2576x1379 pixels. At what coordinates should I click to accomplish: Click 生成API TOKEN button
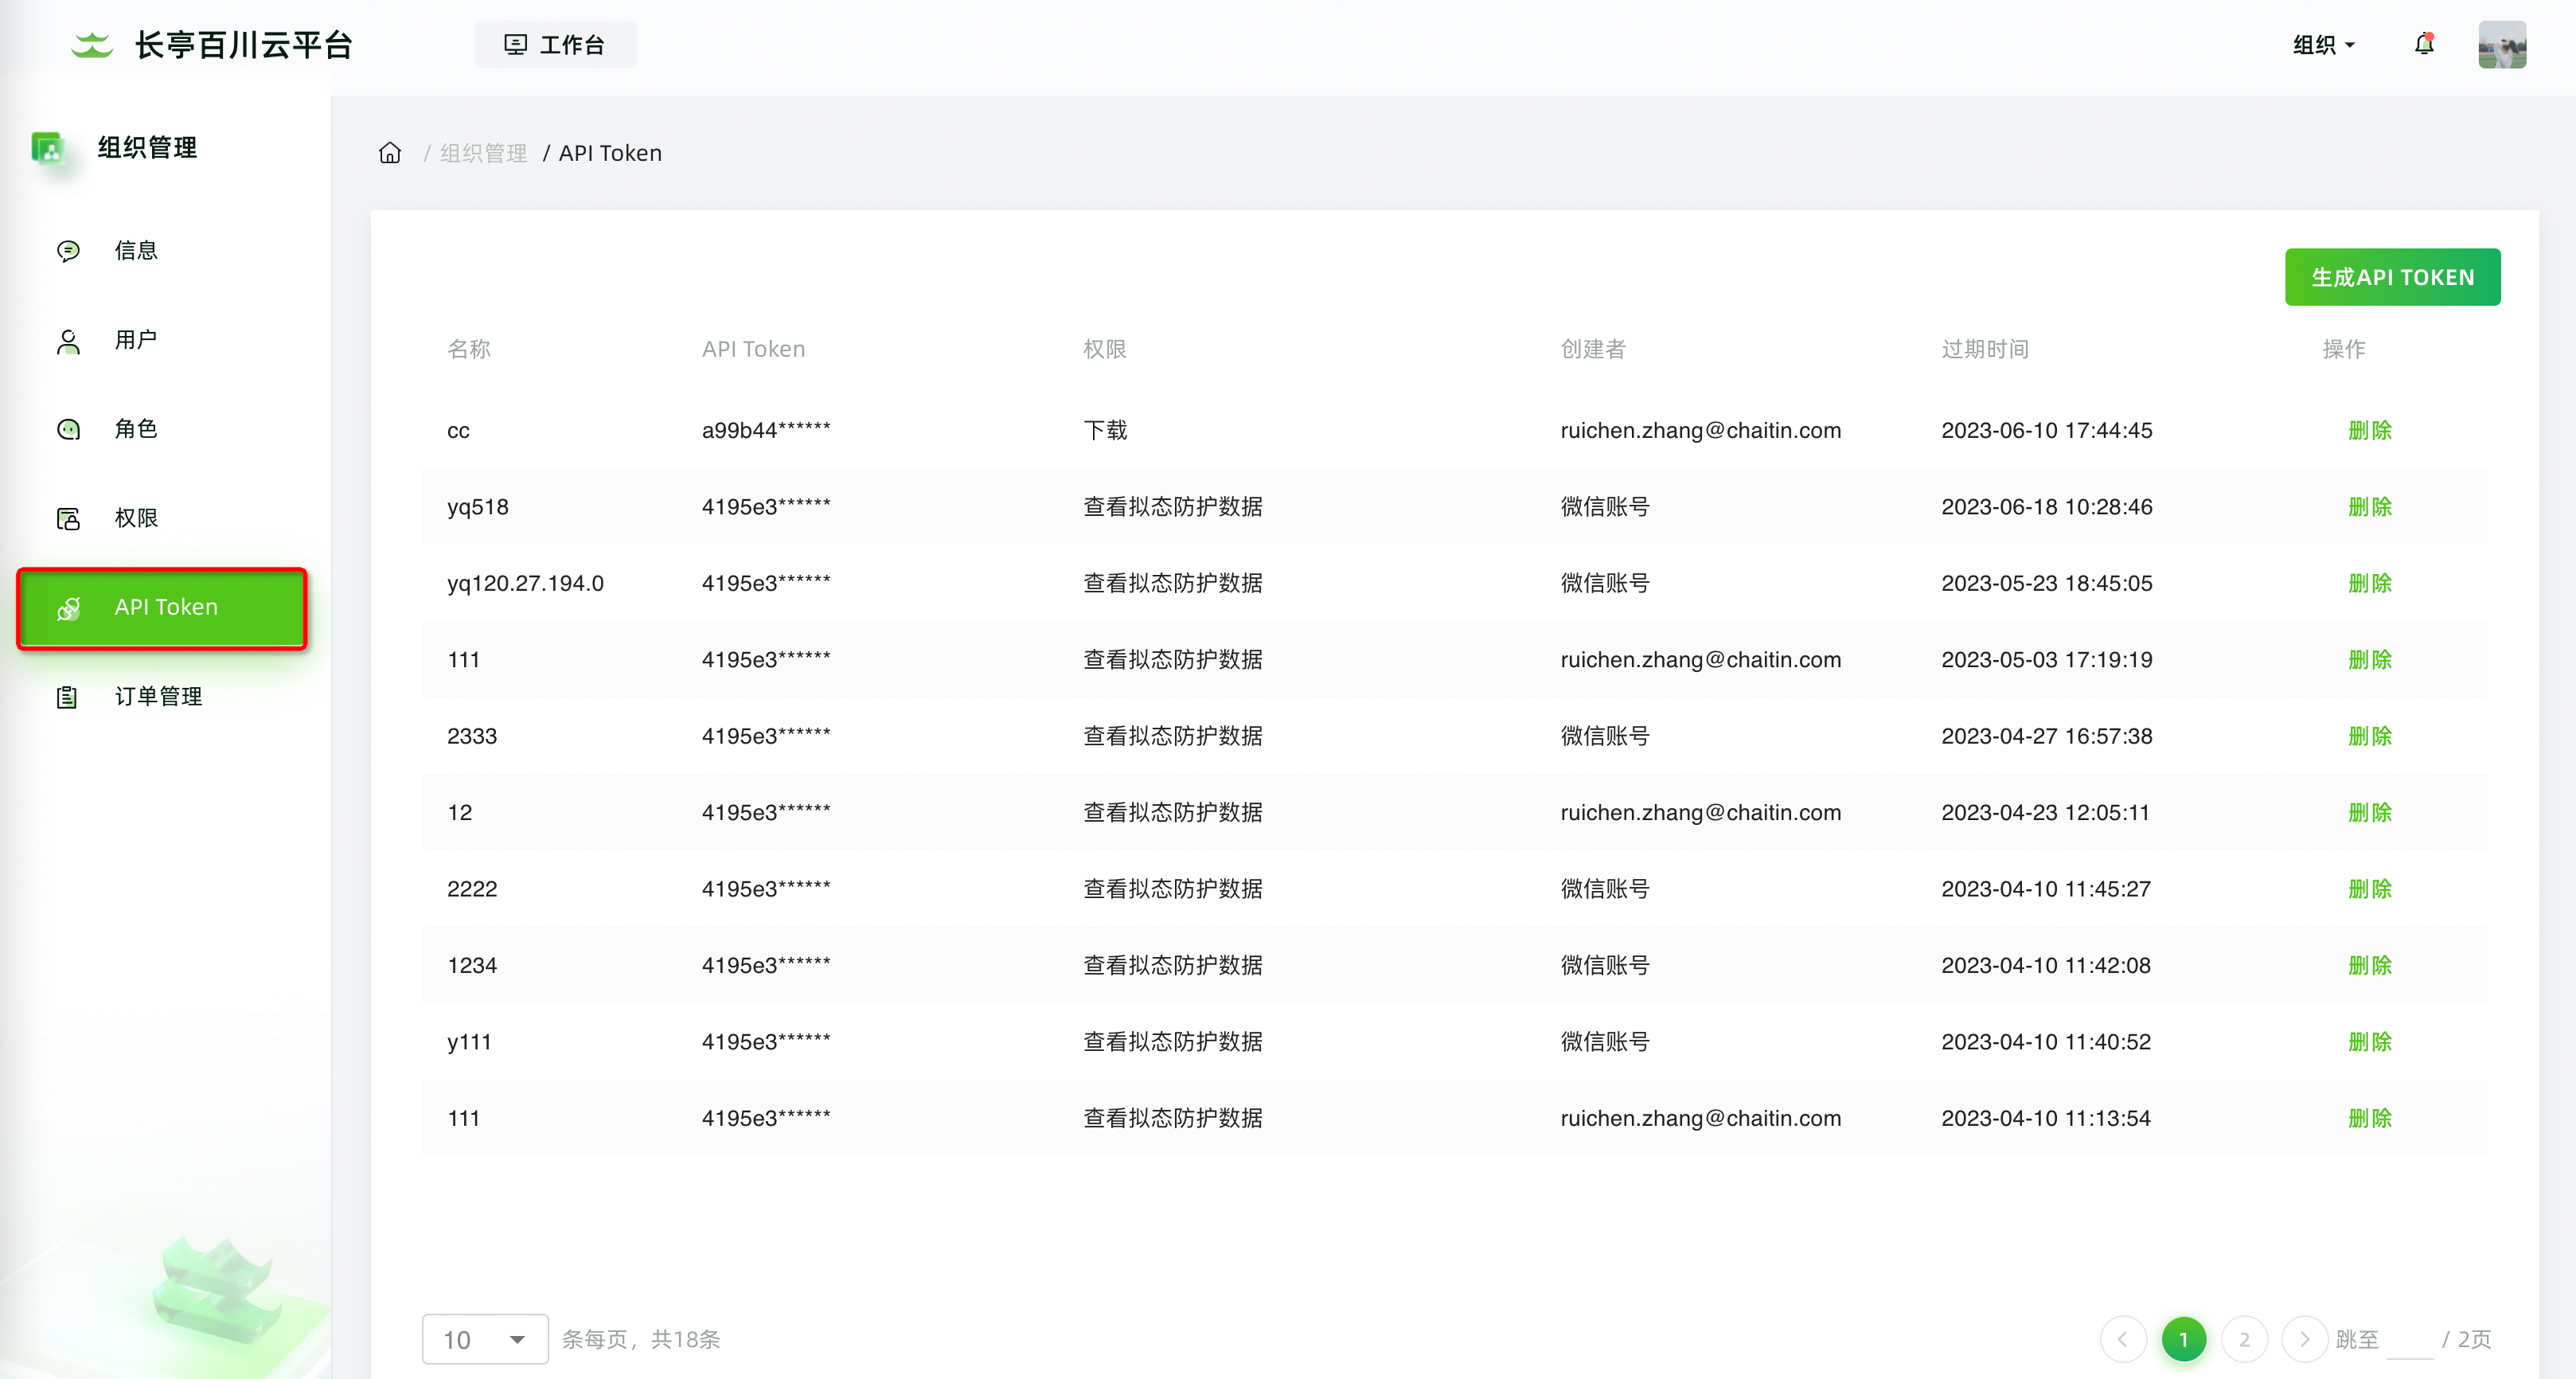point(2392,277)
